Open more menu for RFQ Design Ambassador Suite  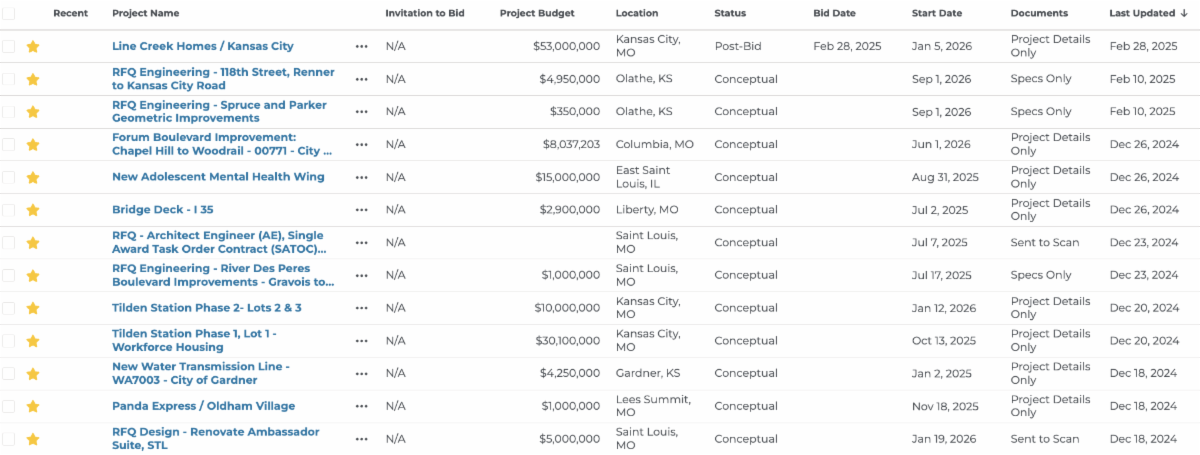[361, 439]
